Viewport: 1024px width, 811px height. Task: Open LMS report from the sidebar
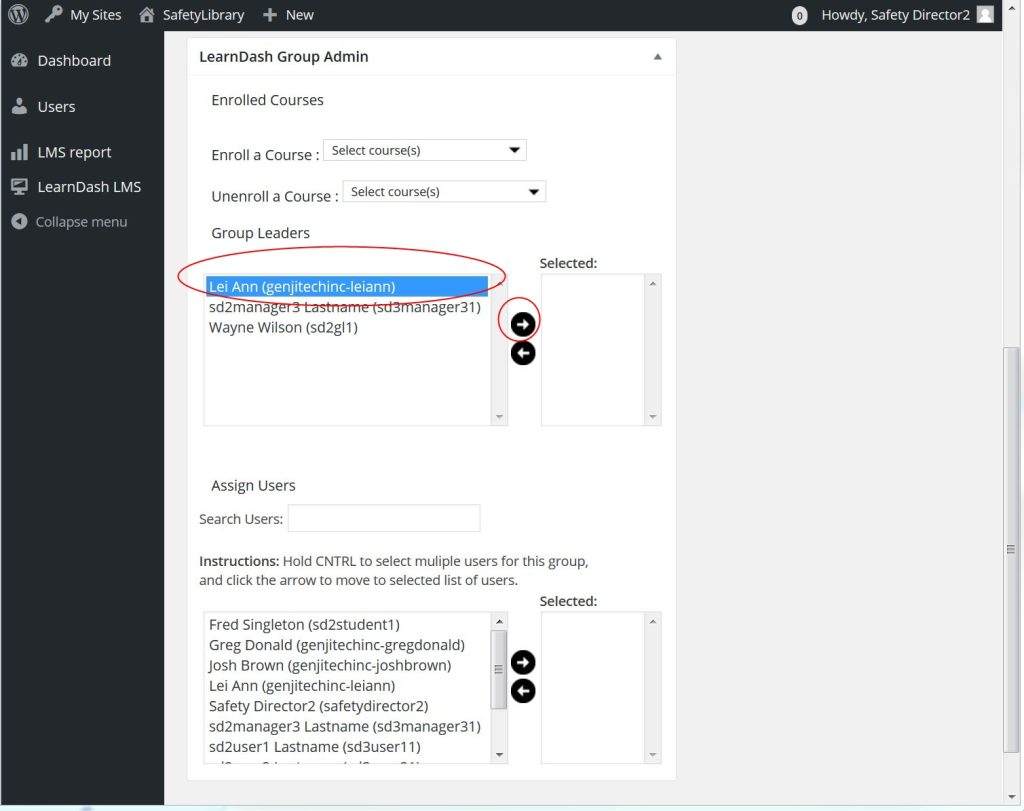coord(74,153)
